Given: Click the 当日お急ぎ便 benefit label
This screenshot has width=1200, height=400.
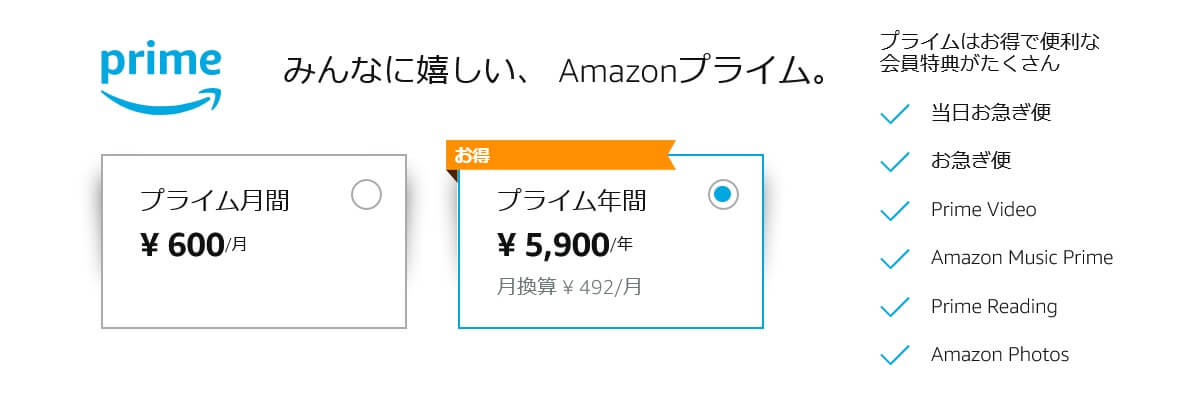Looking at the screenshot, I should tap(991, 113).
